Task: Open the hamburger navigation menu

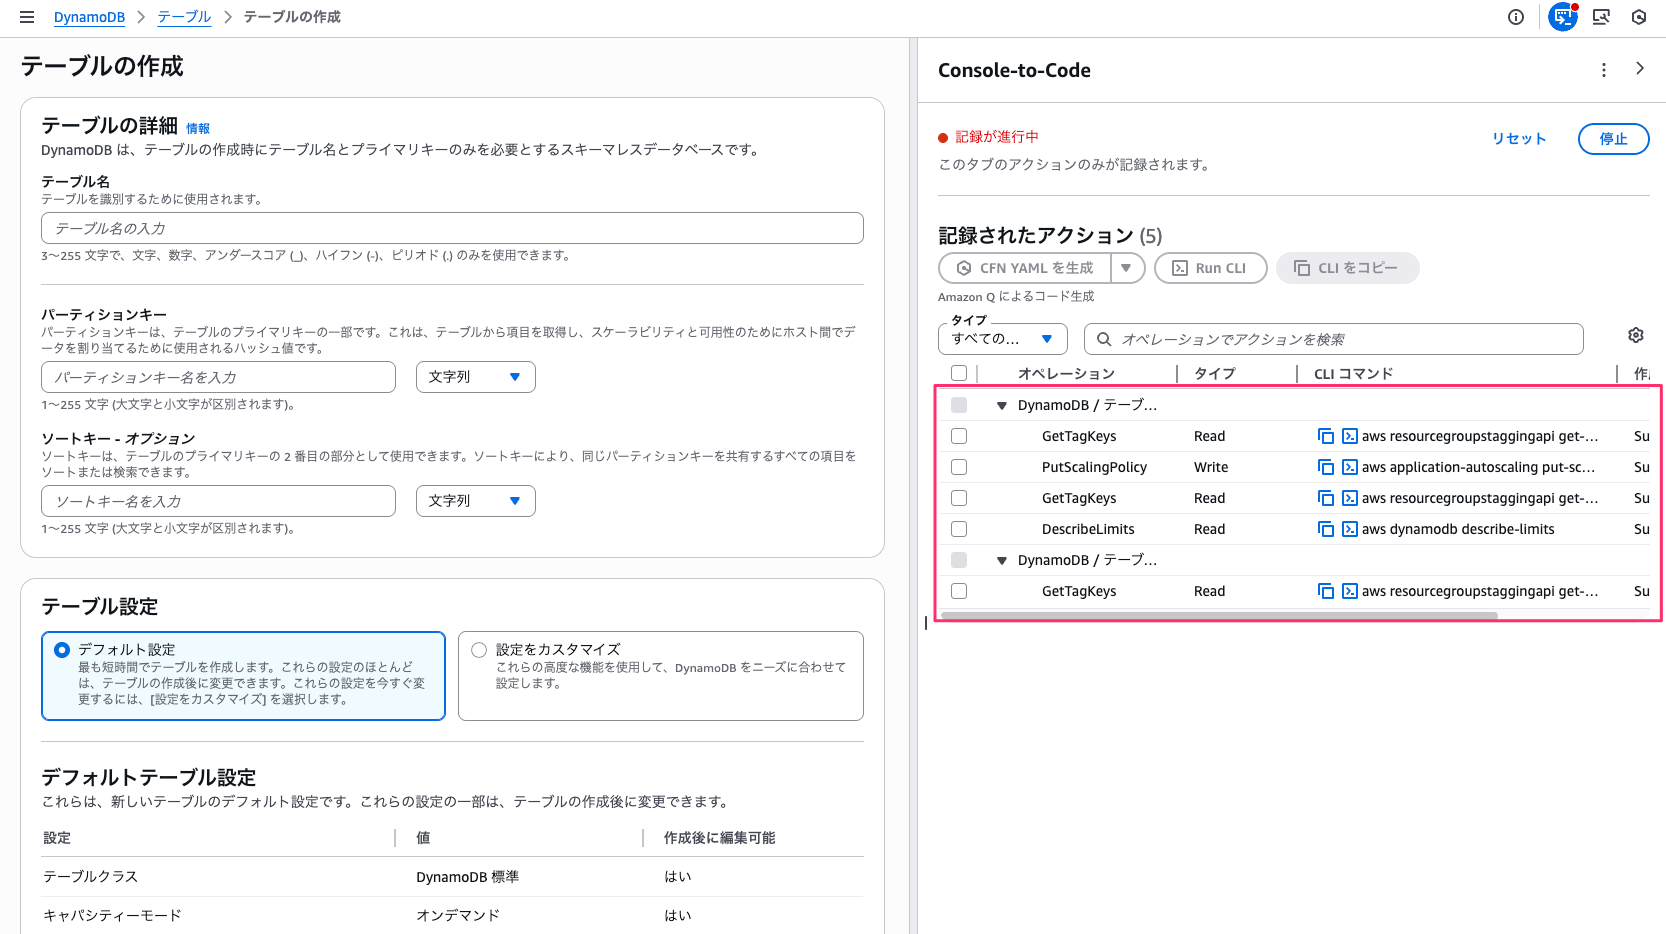Action: point(27,17)
